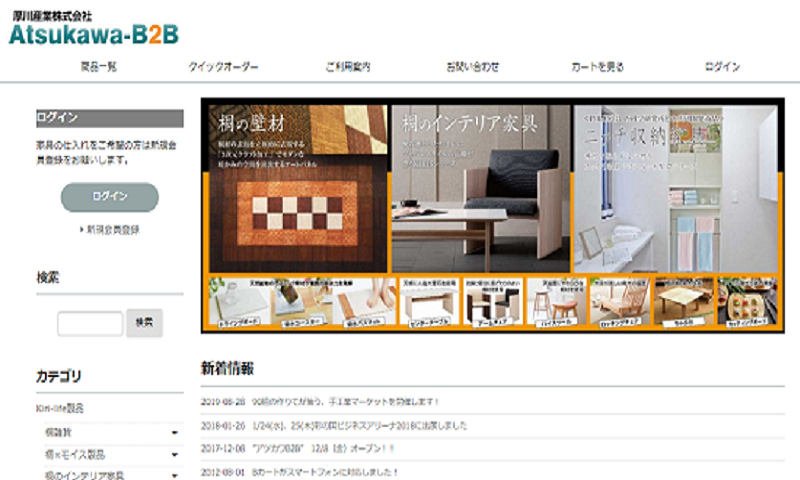Select the coaster product thumbnail with bottle

click(302, 302)
